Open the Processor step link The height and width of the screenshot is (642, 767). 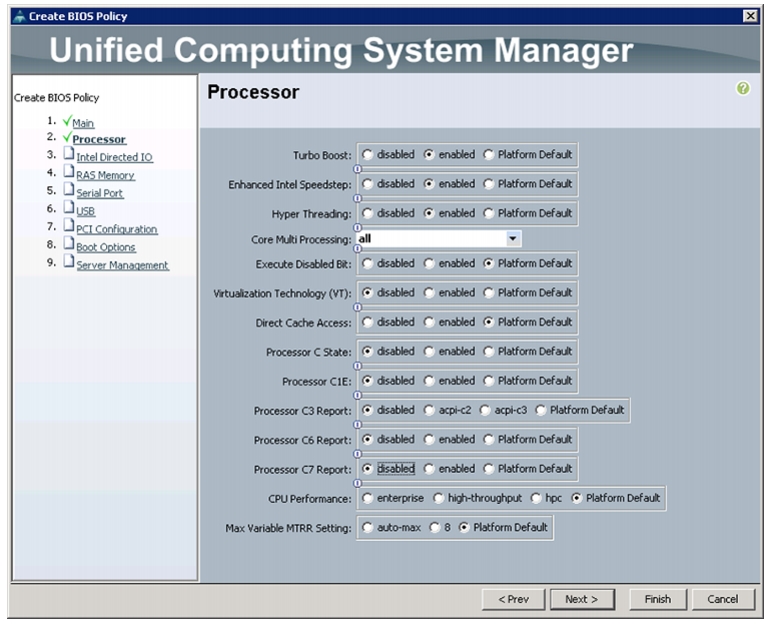pyautogui.click(x=99, y=139)
